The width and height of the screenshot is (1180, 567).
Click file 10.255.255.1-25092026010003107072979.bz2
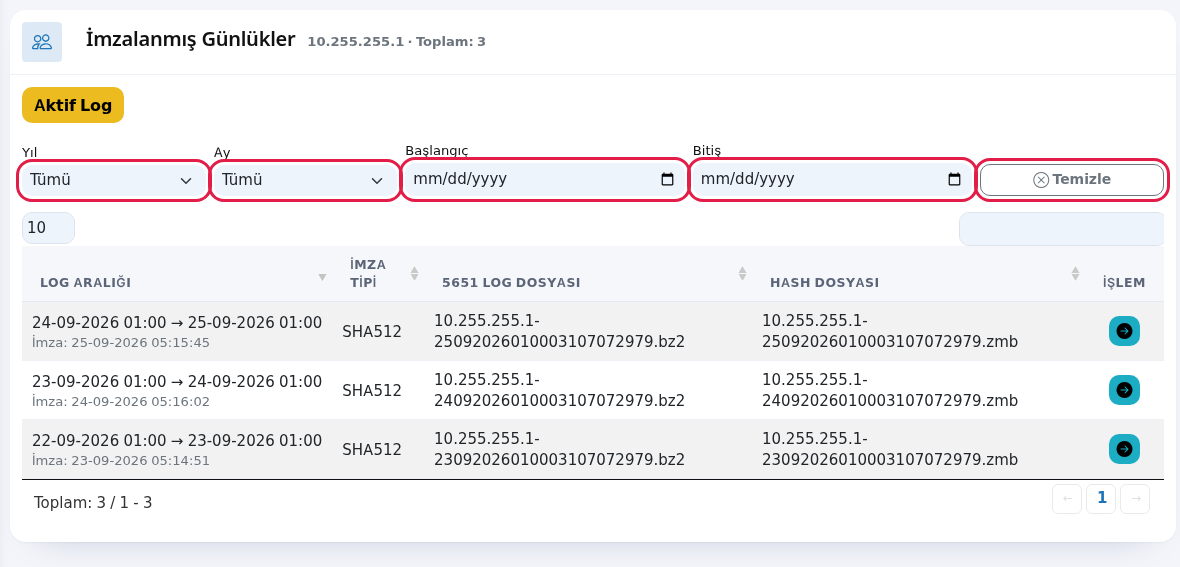[559, 331]
